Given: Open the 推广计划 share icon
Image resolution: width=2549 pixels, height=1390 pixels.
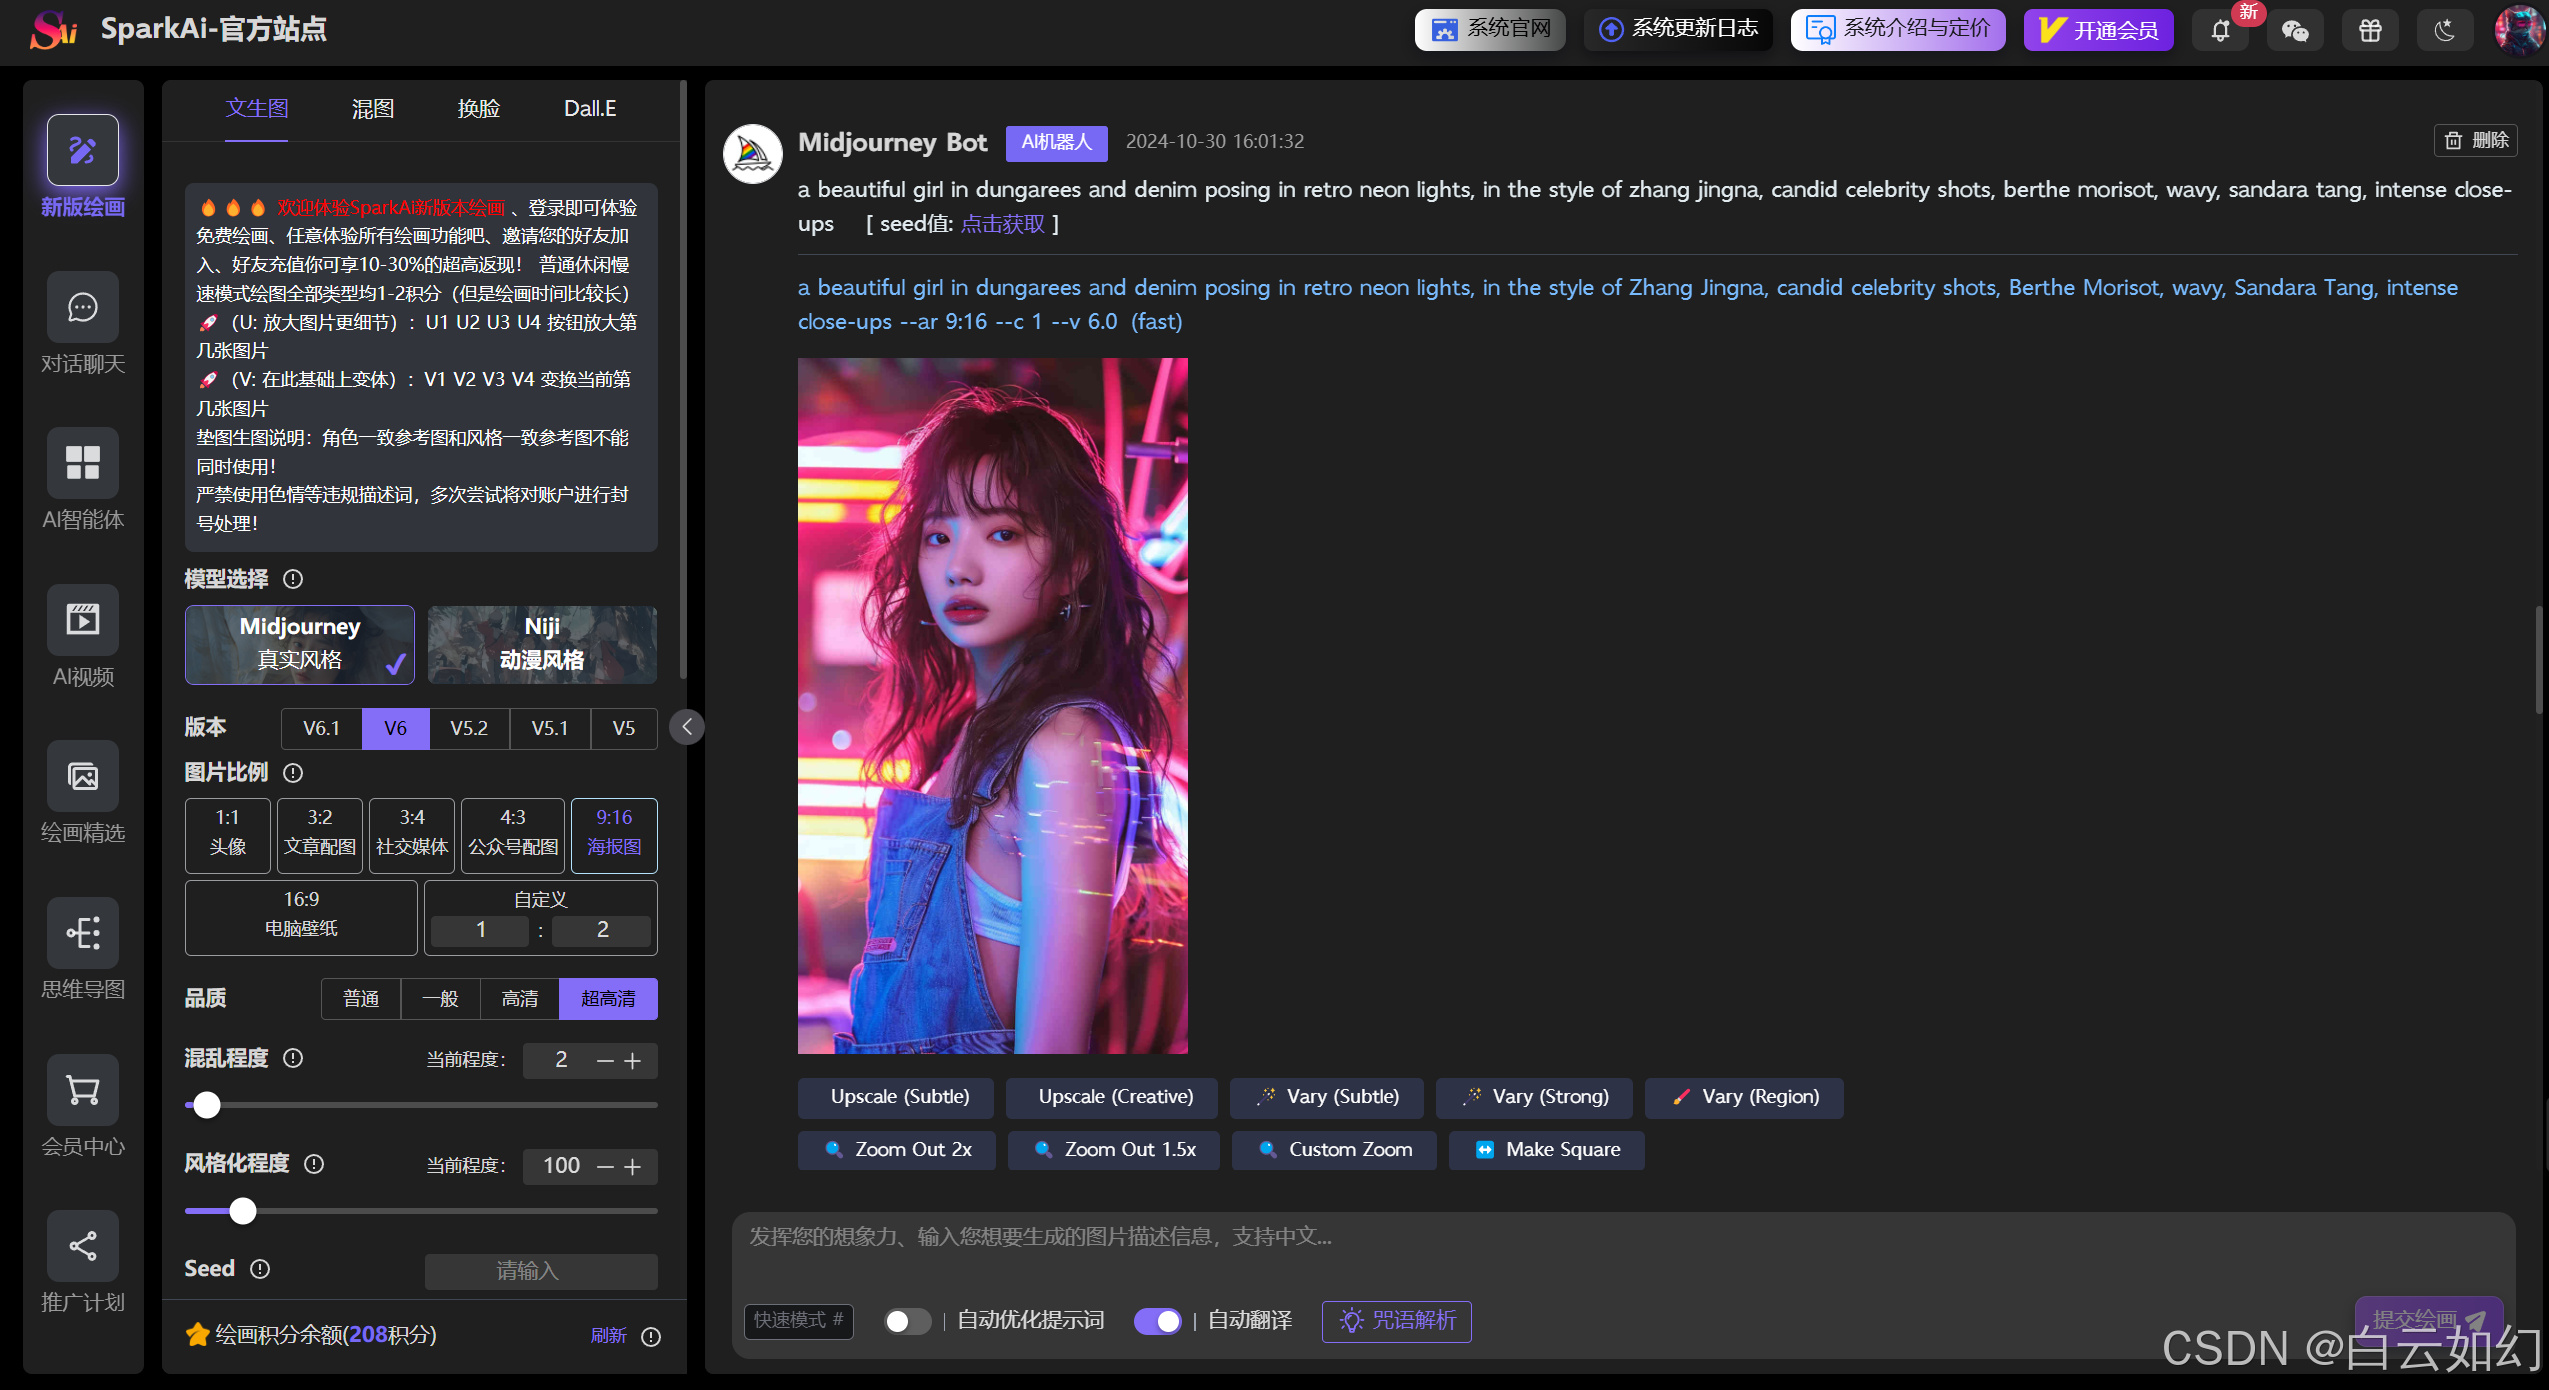Looking at the screenshot, I should pos(83,1246).
